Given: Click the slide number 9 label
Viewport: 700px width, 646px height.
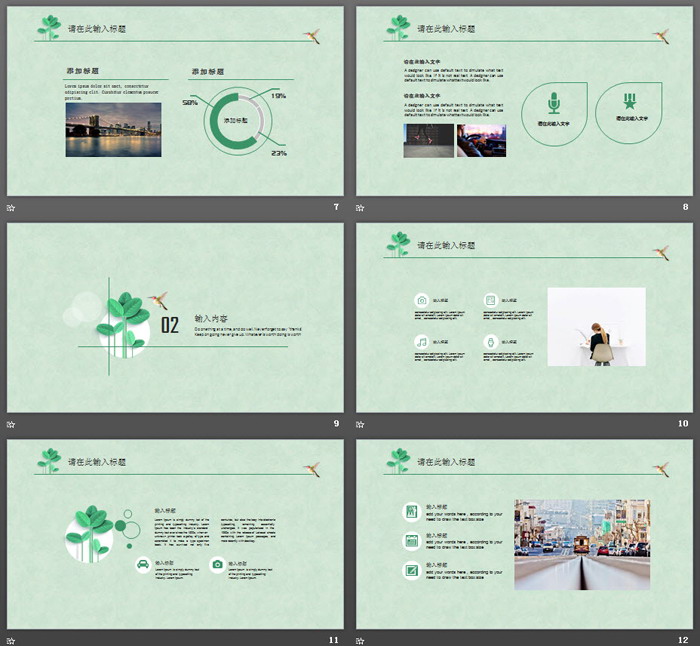Looking at the screenshot, I should (x=335, y=424).
